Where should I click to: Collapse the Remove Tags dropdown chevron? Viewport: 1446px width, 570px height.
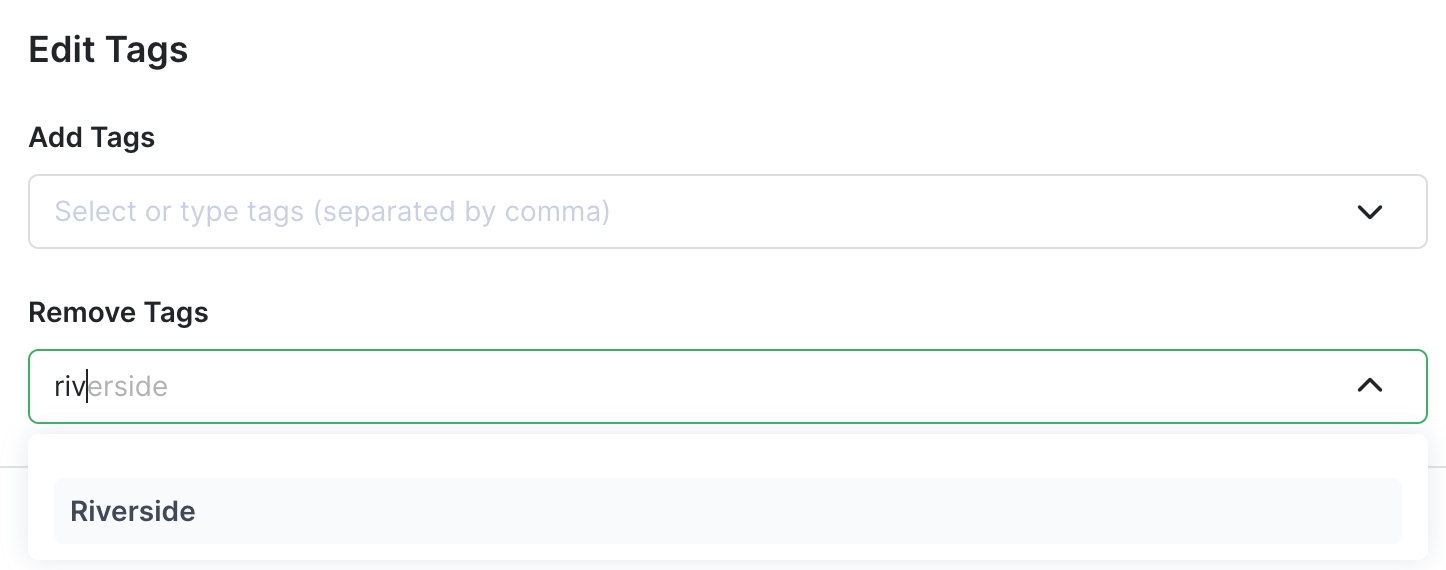[x=1369, y=385]
